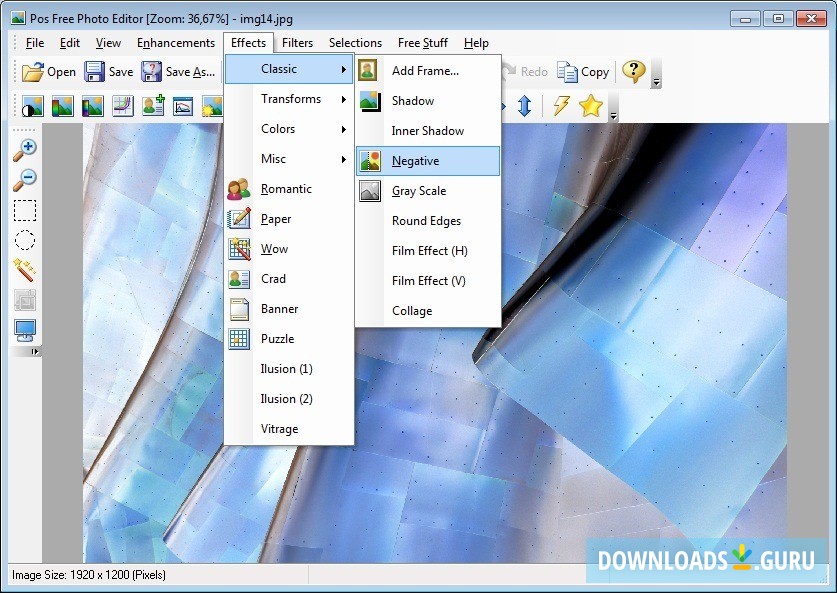Select the Zoom In magnifier tool
The width and height of the screenshot is (837, 593).
(x=25, y=150)
